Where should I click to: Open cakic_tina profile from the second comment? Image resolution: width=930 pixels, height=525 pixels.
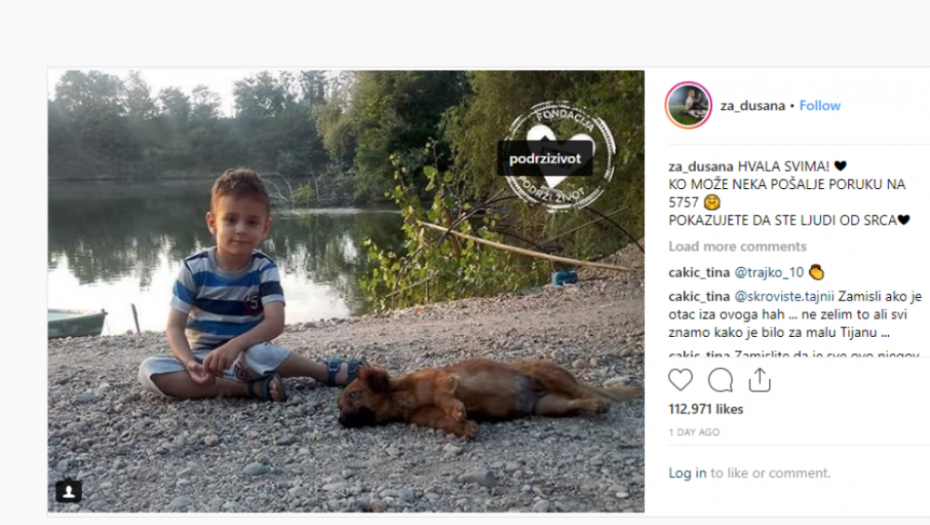click(x=699, y=297)
